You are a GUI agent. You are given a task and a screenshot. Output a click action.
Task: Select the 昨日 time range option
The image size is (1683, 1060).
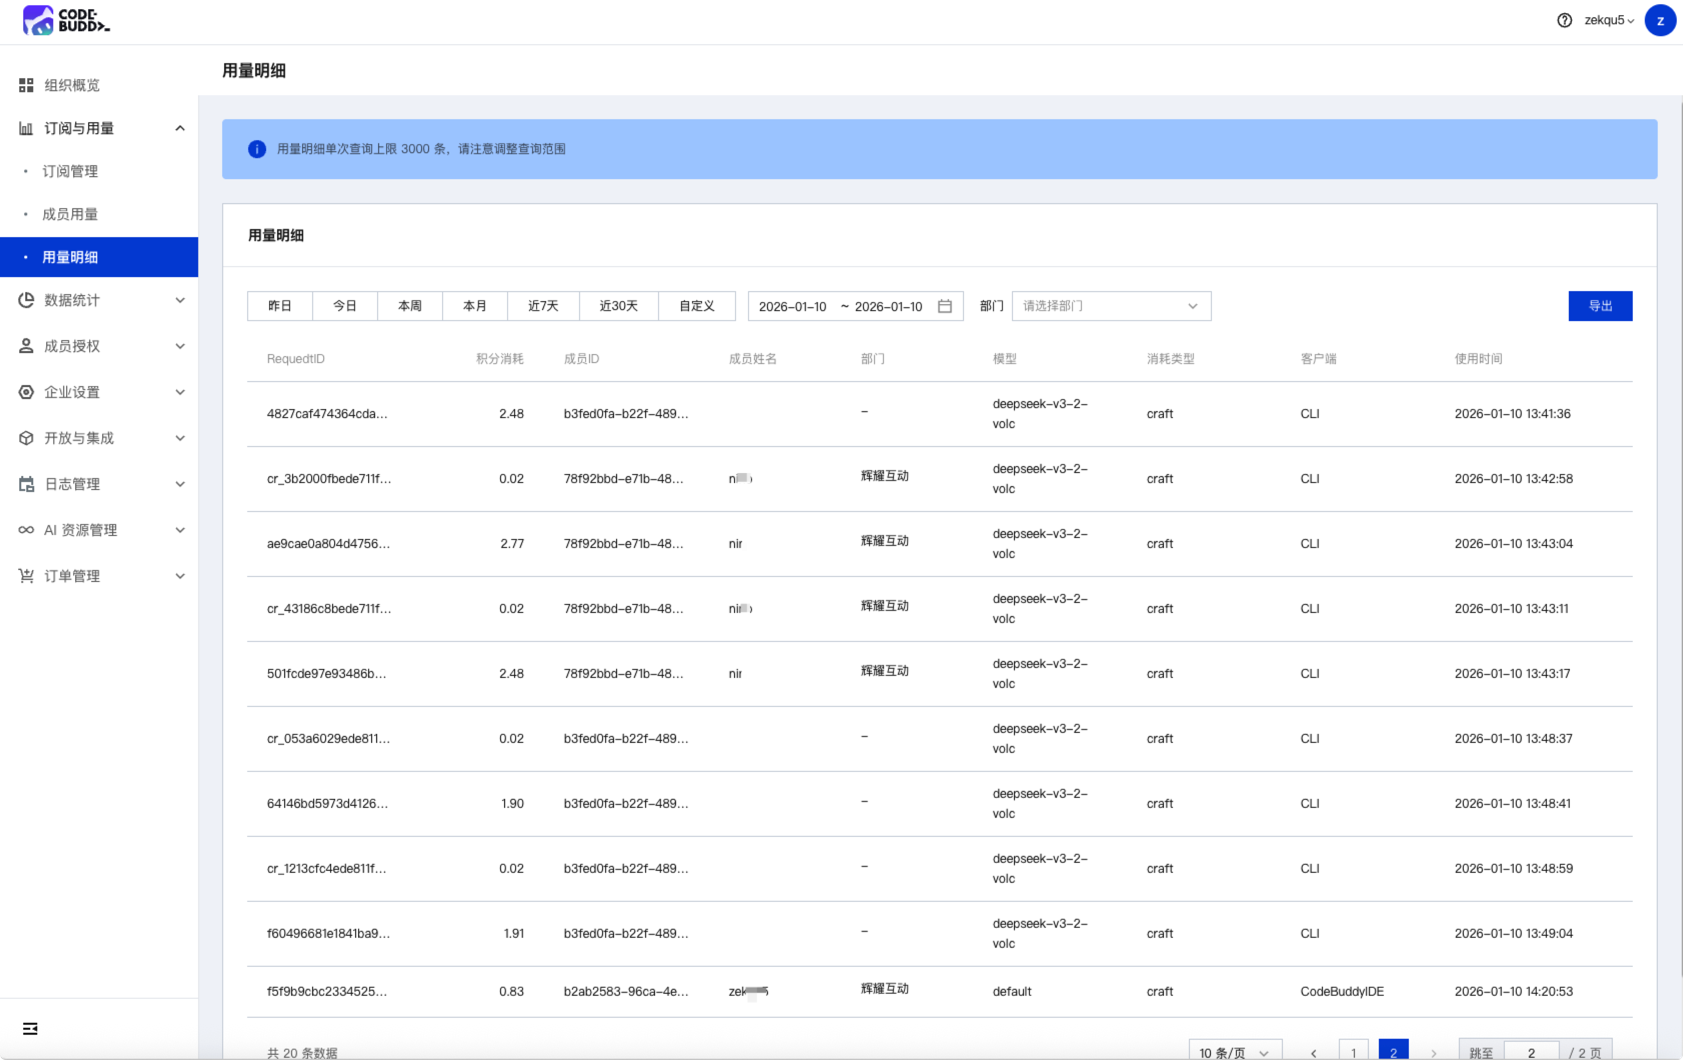[280, 306]
